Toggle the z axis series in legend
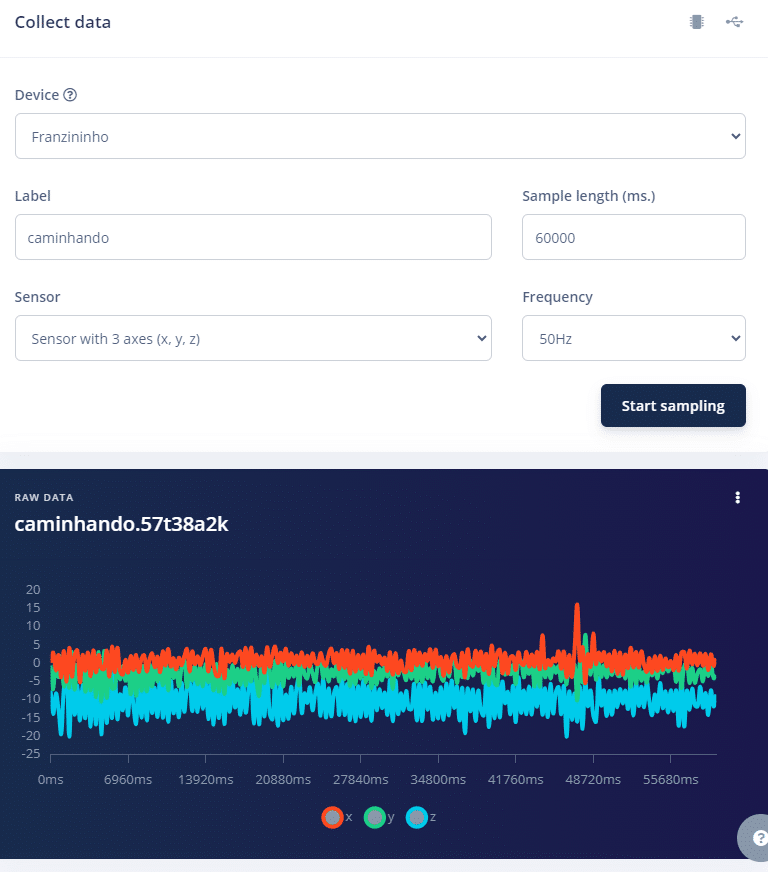The height and width of the screenshot is (872, 768). pyautogui.click(x=417, y=817)
